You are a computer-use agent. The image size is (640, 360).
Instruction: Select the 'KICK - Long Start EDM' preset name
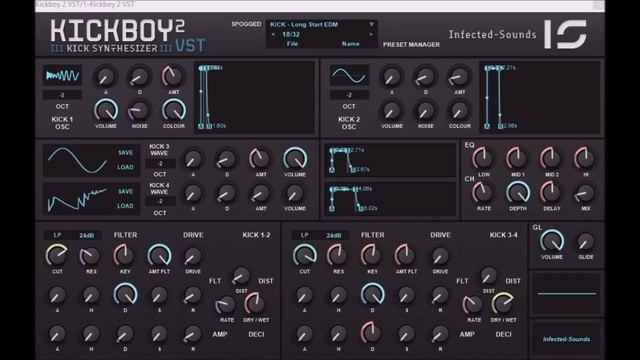coord(304,24)
